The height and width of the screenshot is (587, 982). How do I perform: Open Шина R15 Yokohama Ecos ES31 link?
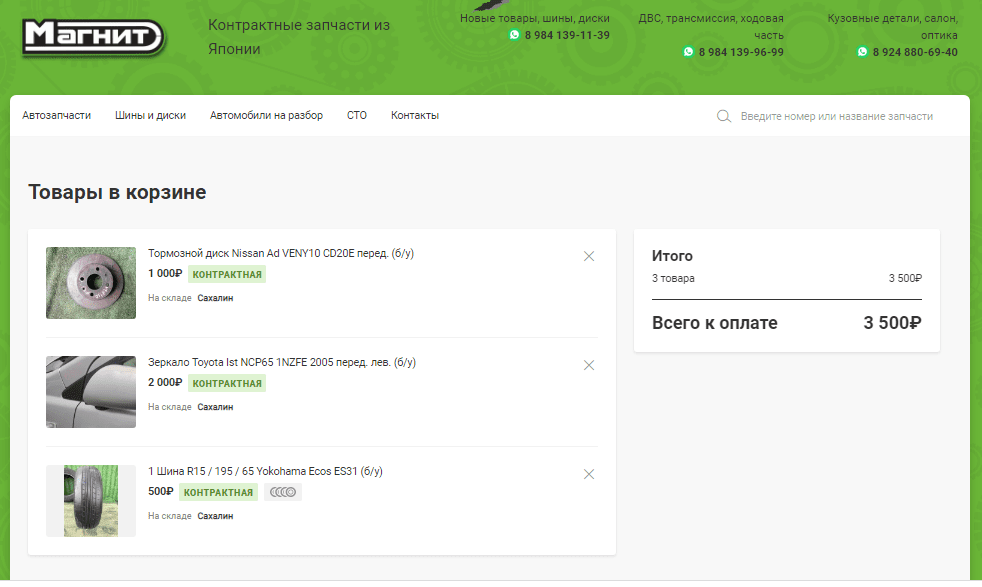[x=265, y=471]
